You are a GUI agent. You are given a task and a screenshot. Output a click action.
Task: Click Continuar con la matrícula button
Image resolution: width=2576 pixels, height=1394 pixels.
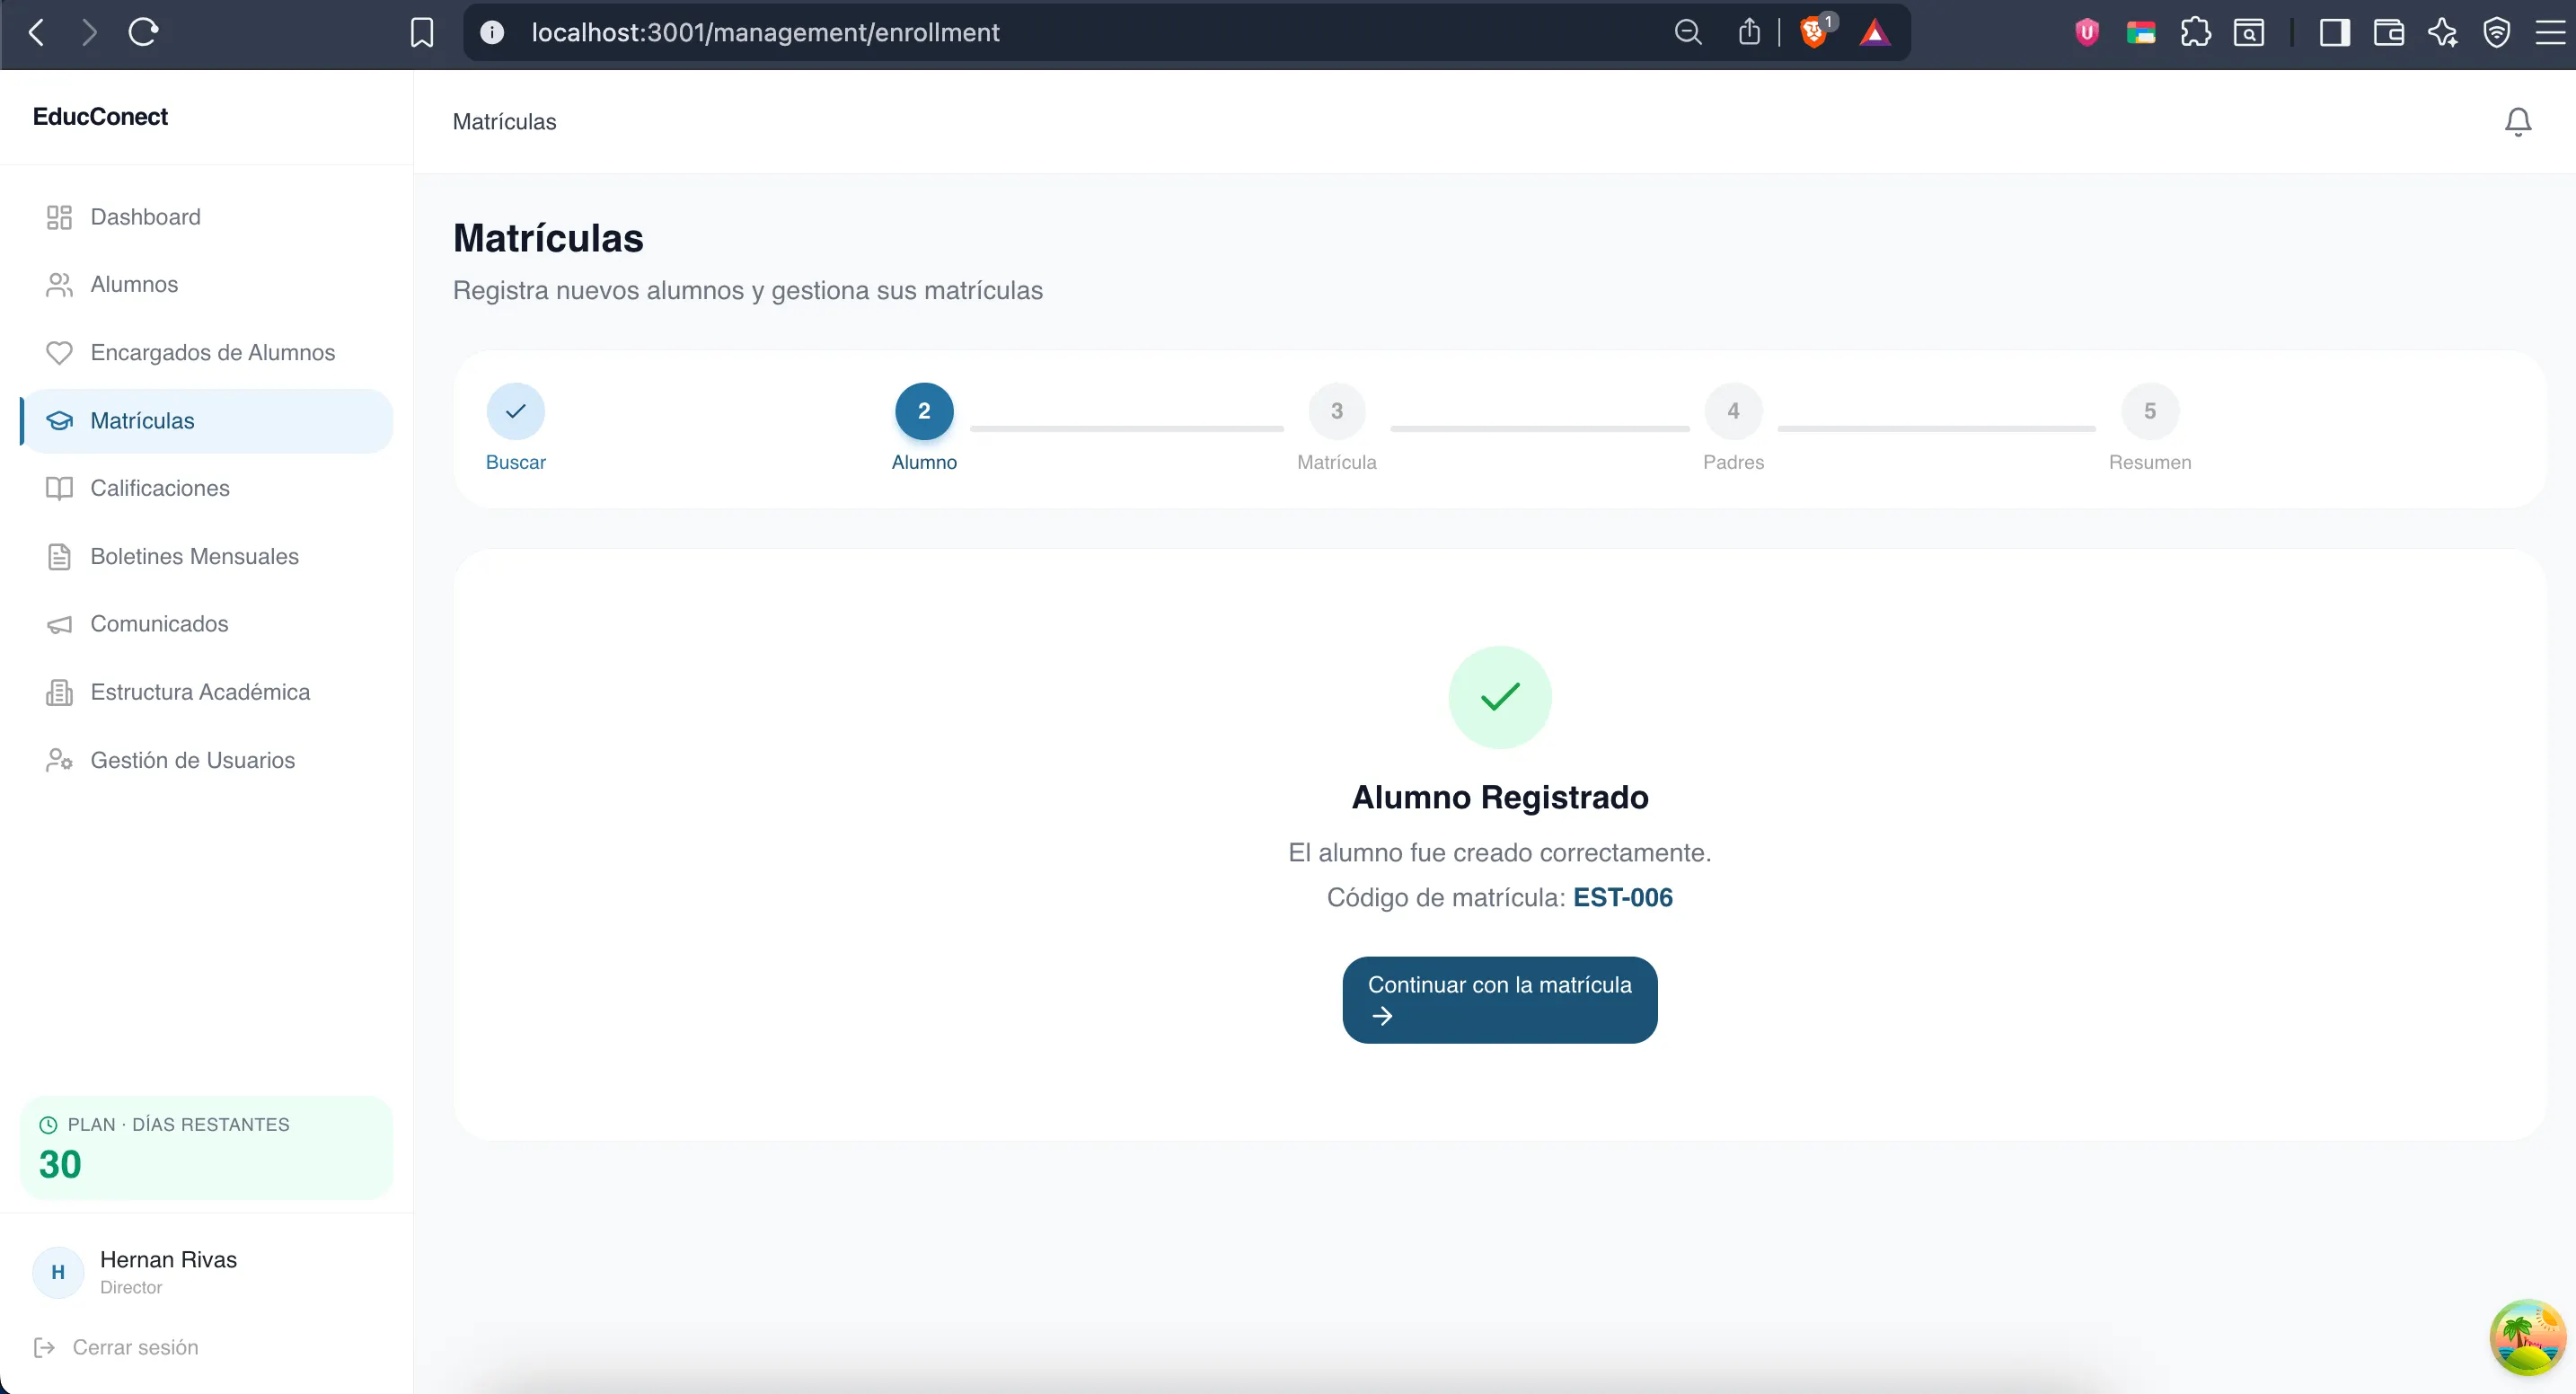(x=1499, y=1000)
